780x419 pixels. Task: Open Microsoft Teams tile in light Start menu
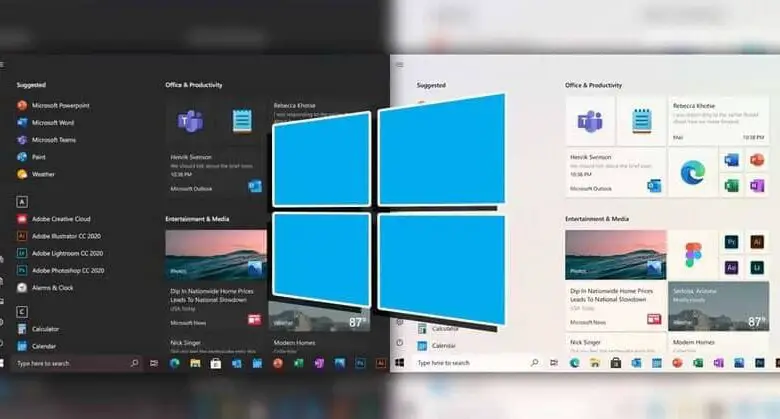(x=590, y=121)
